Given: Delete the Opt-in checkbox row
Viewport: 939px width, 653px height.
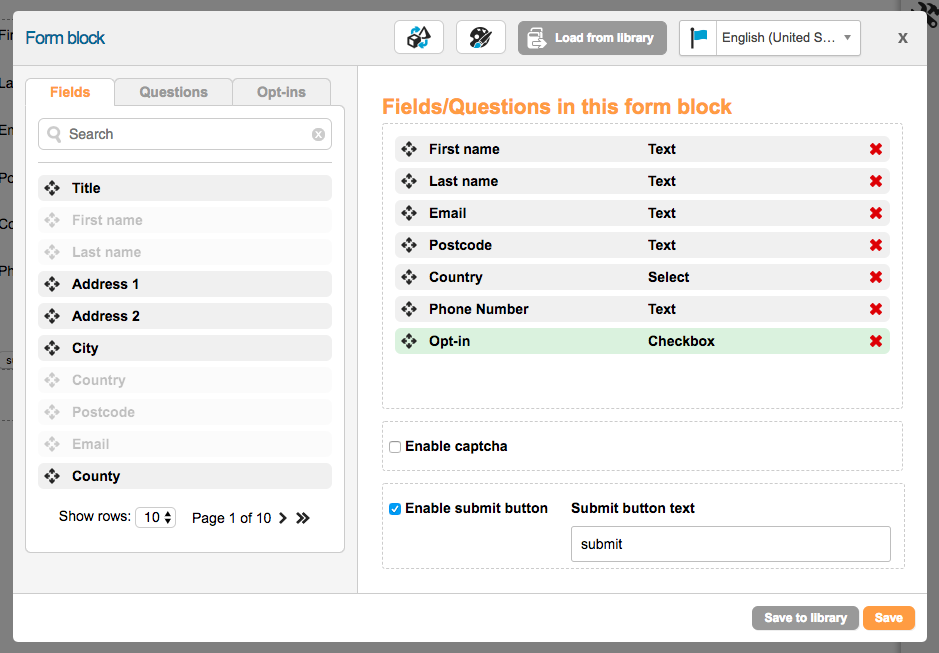Looking at the screenshot, I should point(876,341).
